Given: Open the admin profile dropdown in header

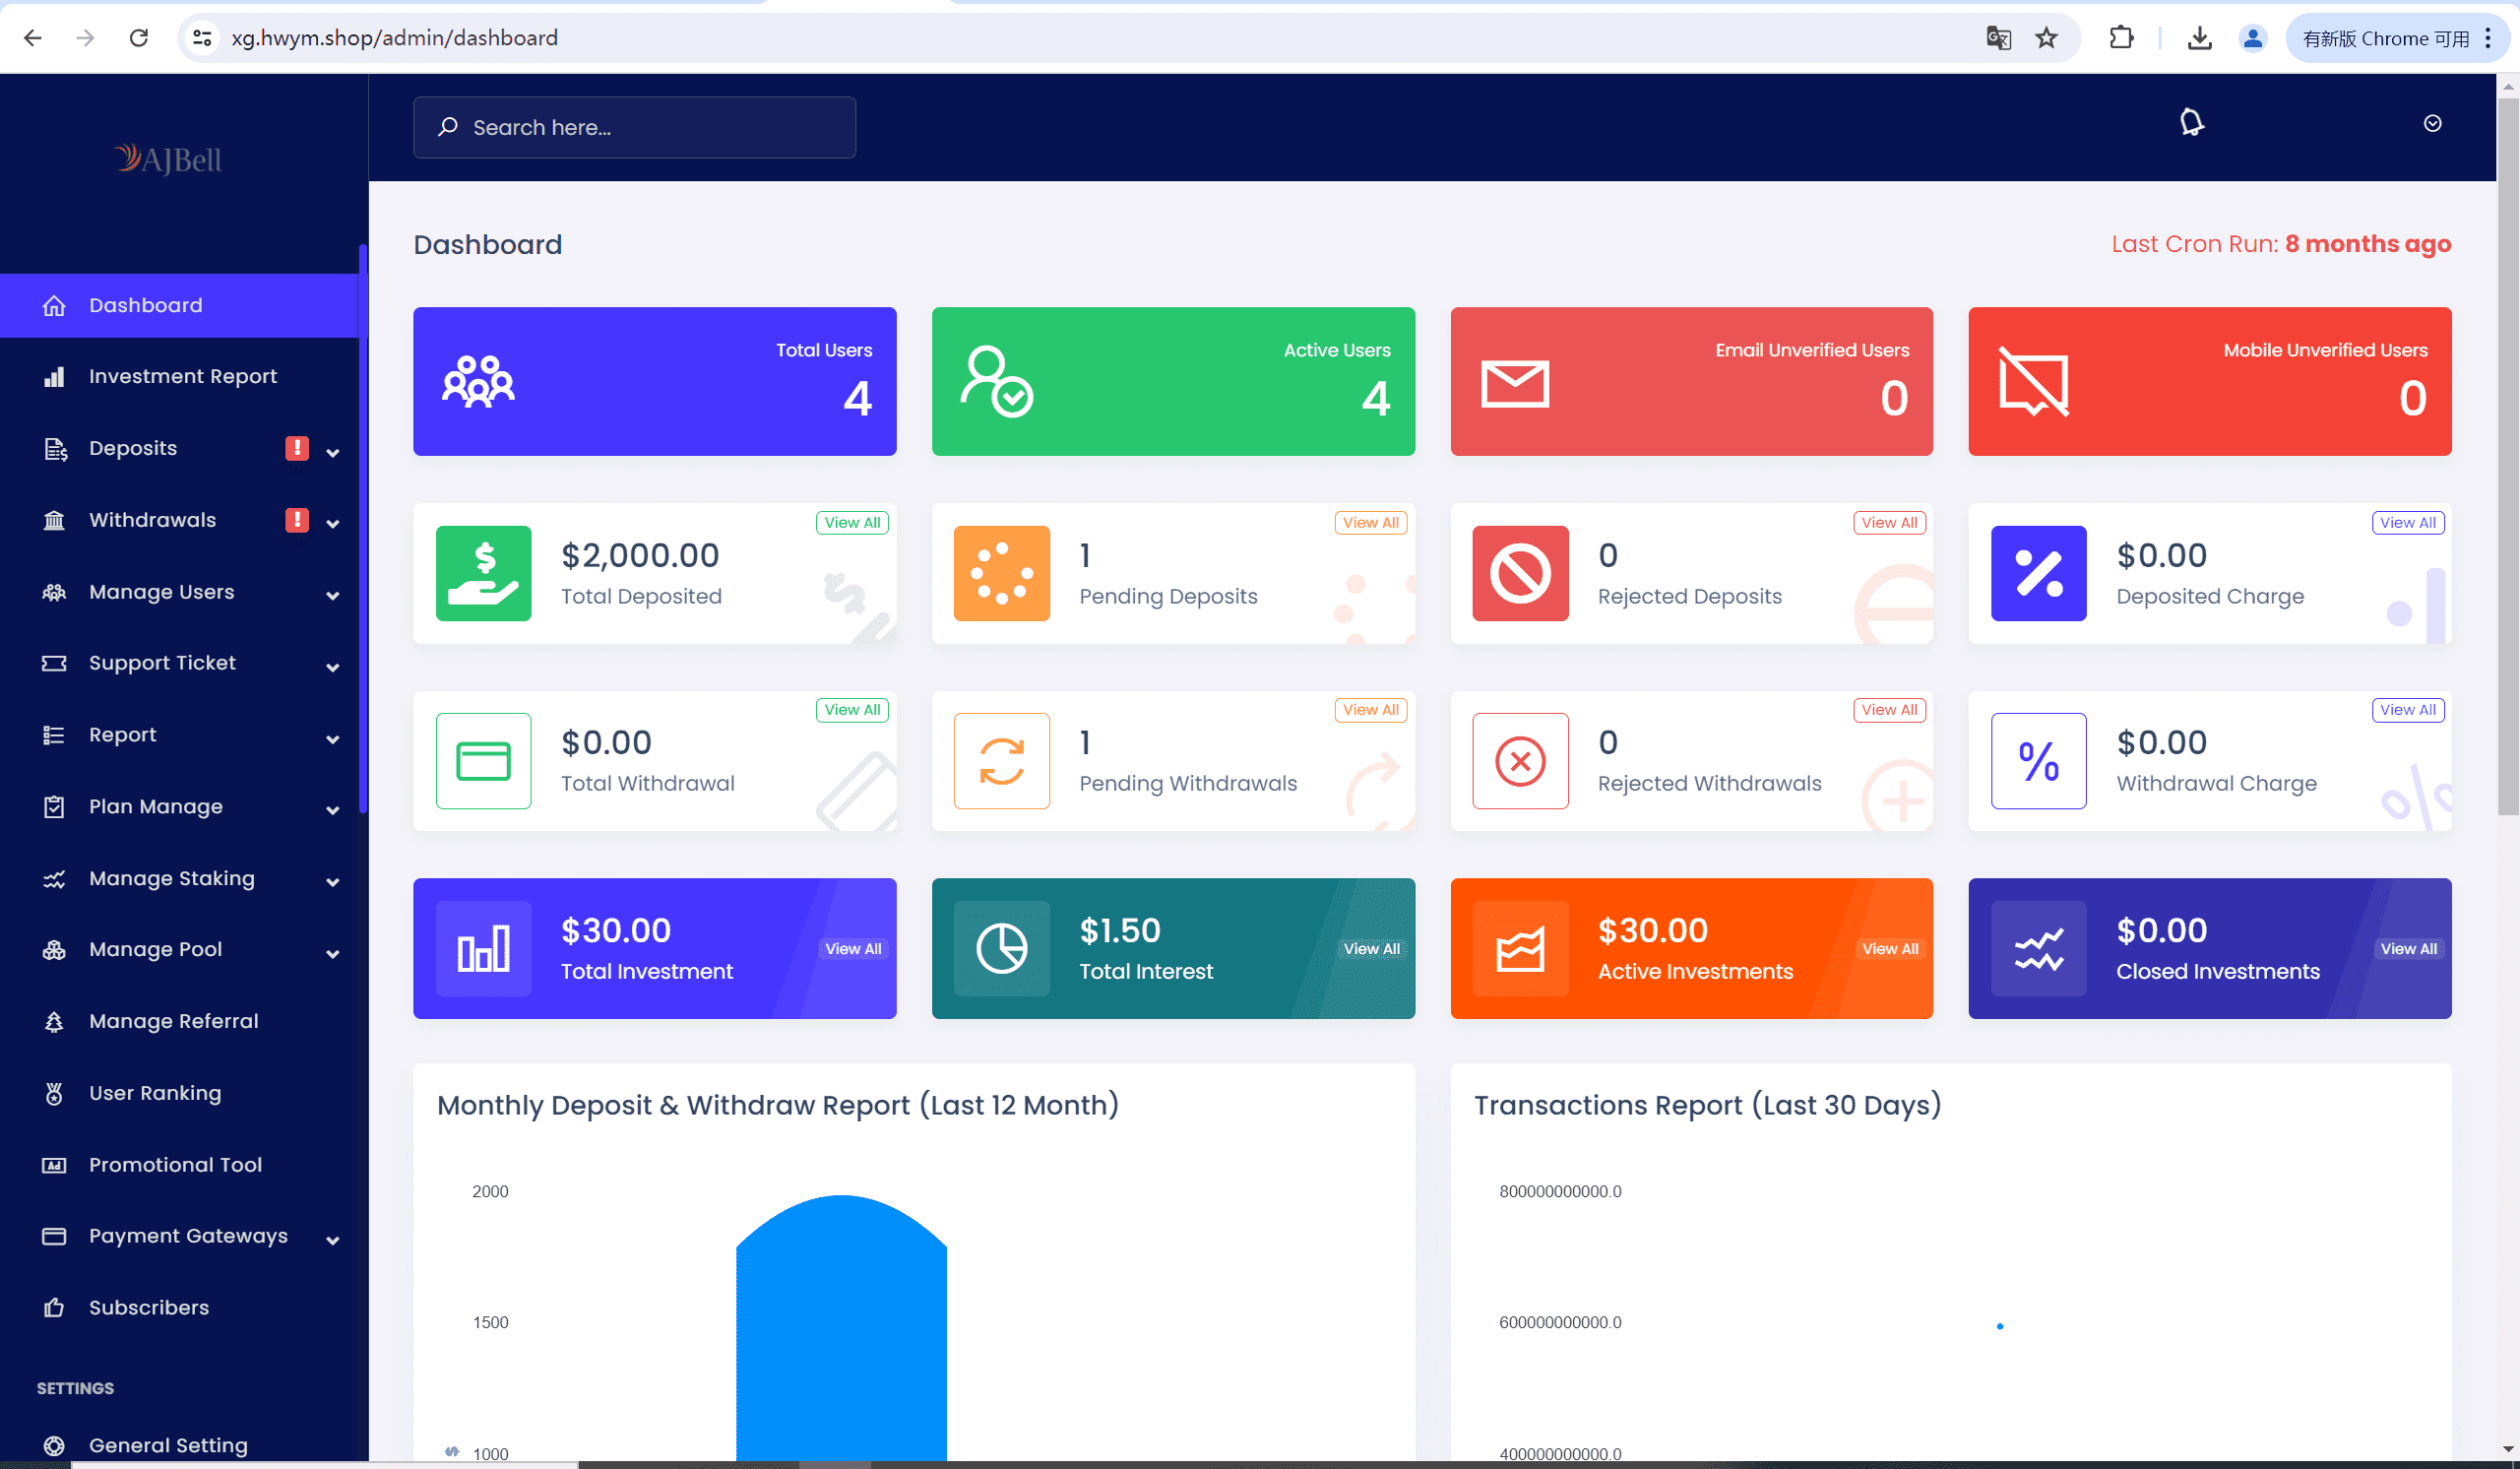Looking at the screenshot, I should 2432,123.
